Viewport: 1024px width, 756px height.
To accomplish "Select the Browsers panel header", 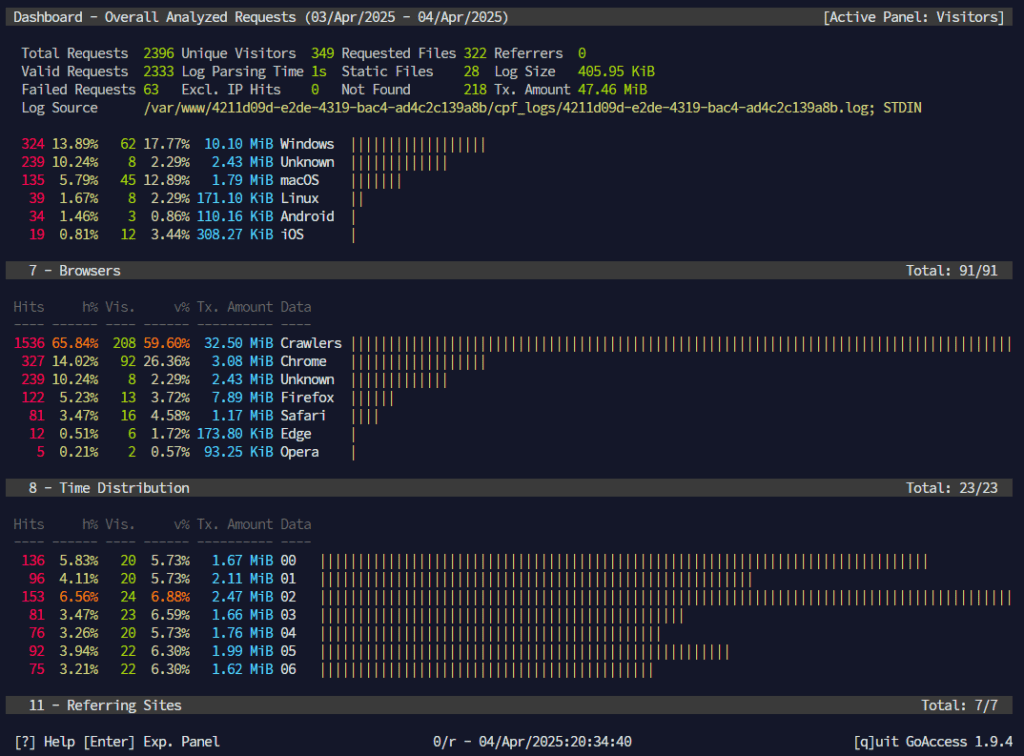I will 75,270.
